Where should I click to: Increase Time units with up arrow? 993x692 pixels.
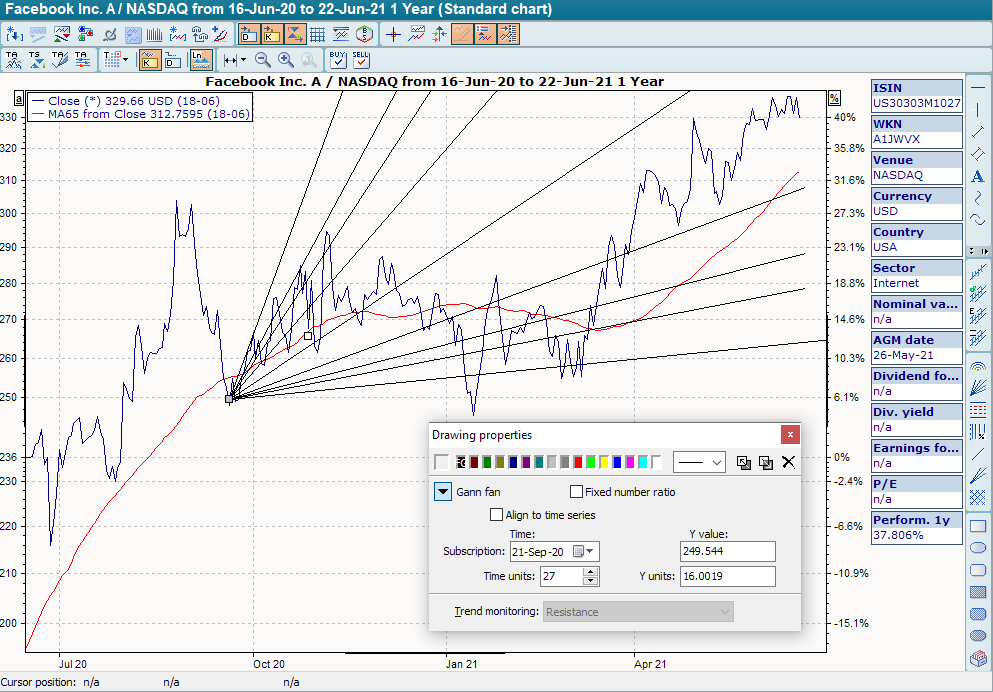[590, 572]
